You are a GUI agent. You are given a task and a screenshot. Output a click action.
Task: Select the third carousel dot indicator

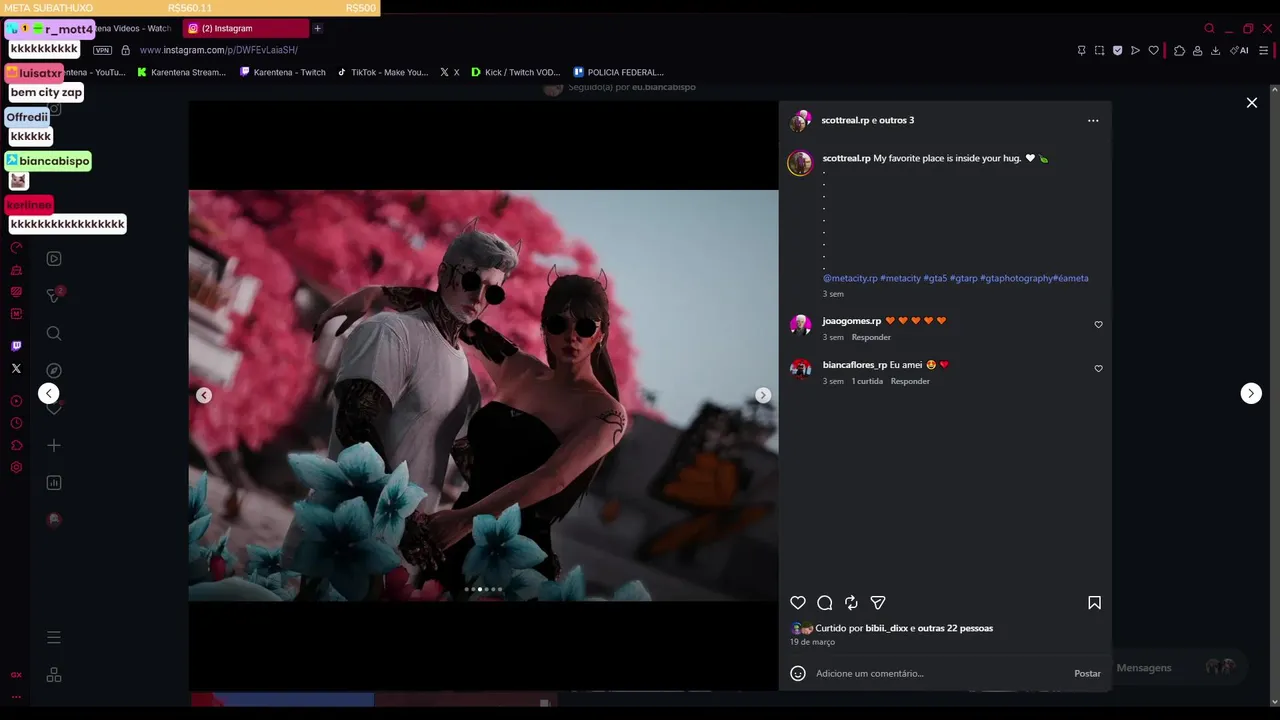point(480,589)
